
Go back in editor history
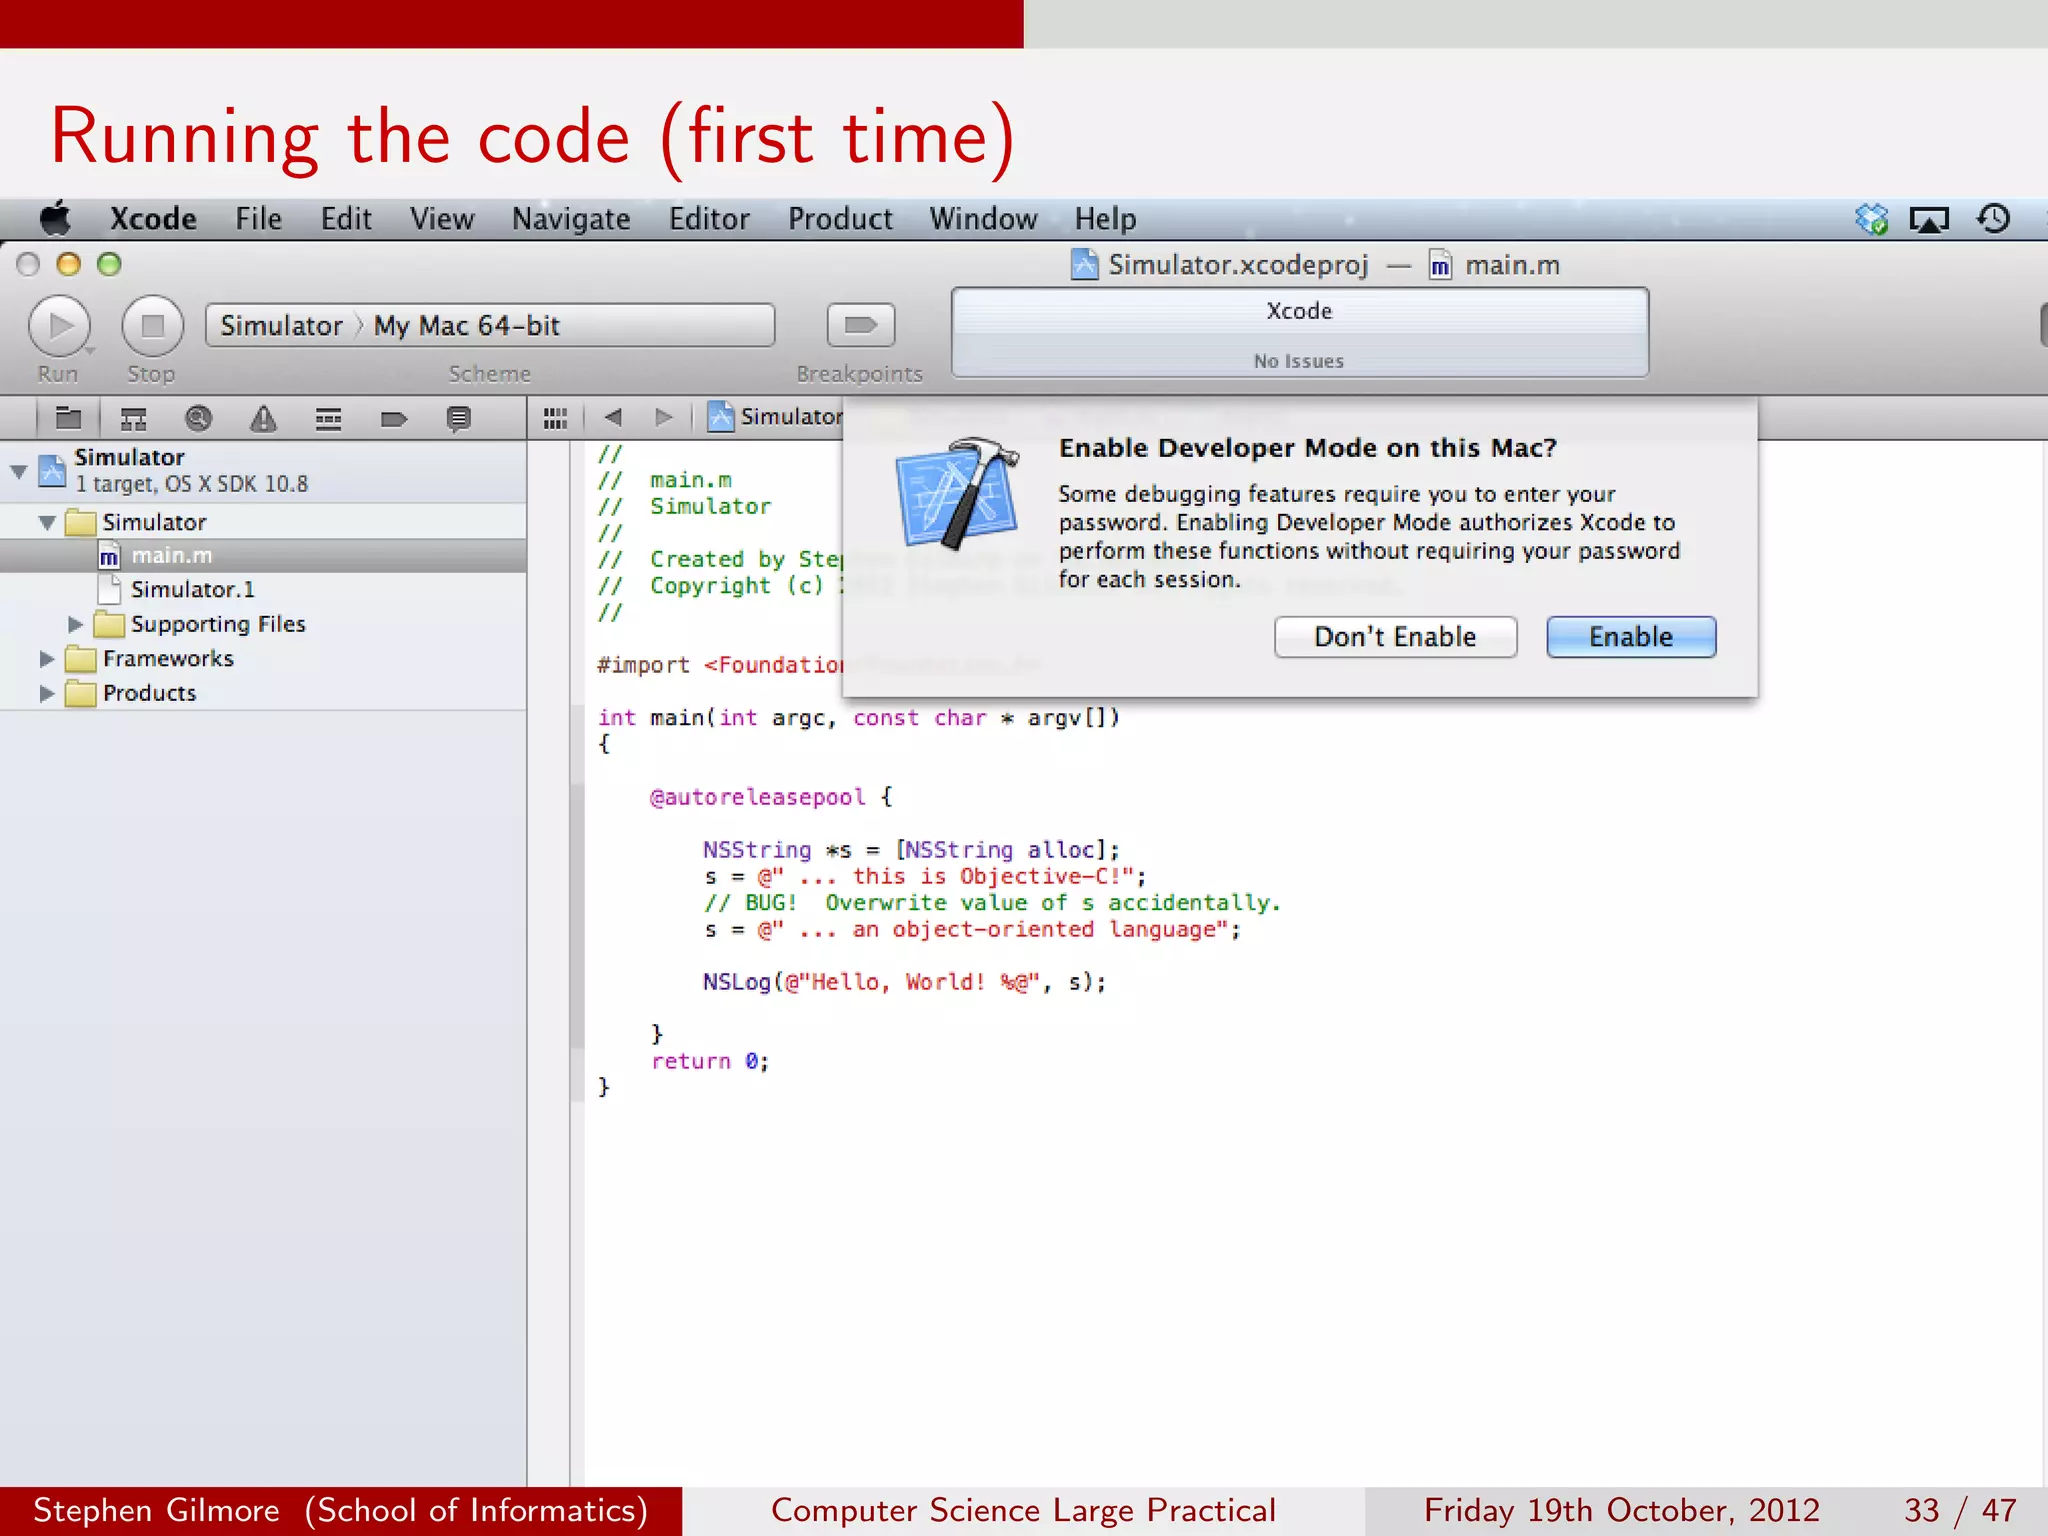(x=613, y=417)
